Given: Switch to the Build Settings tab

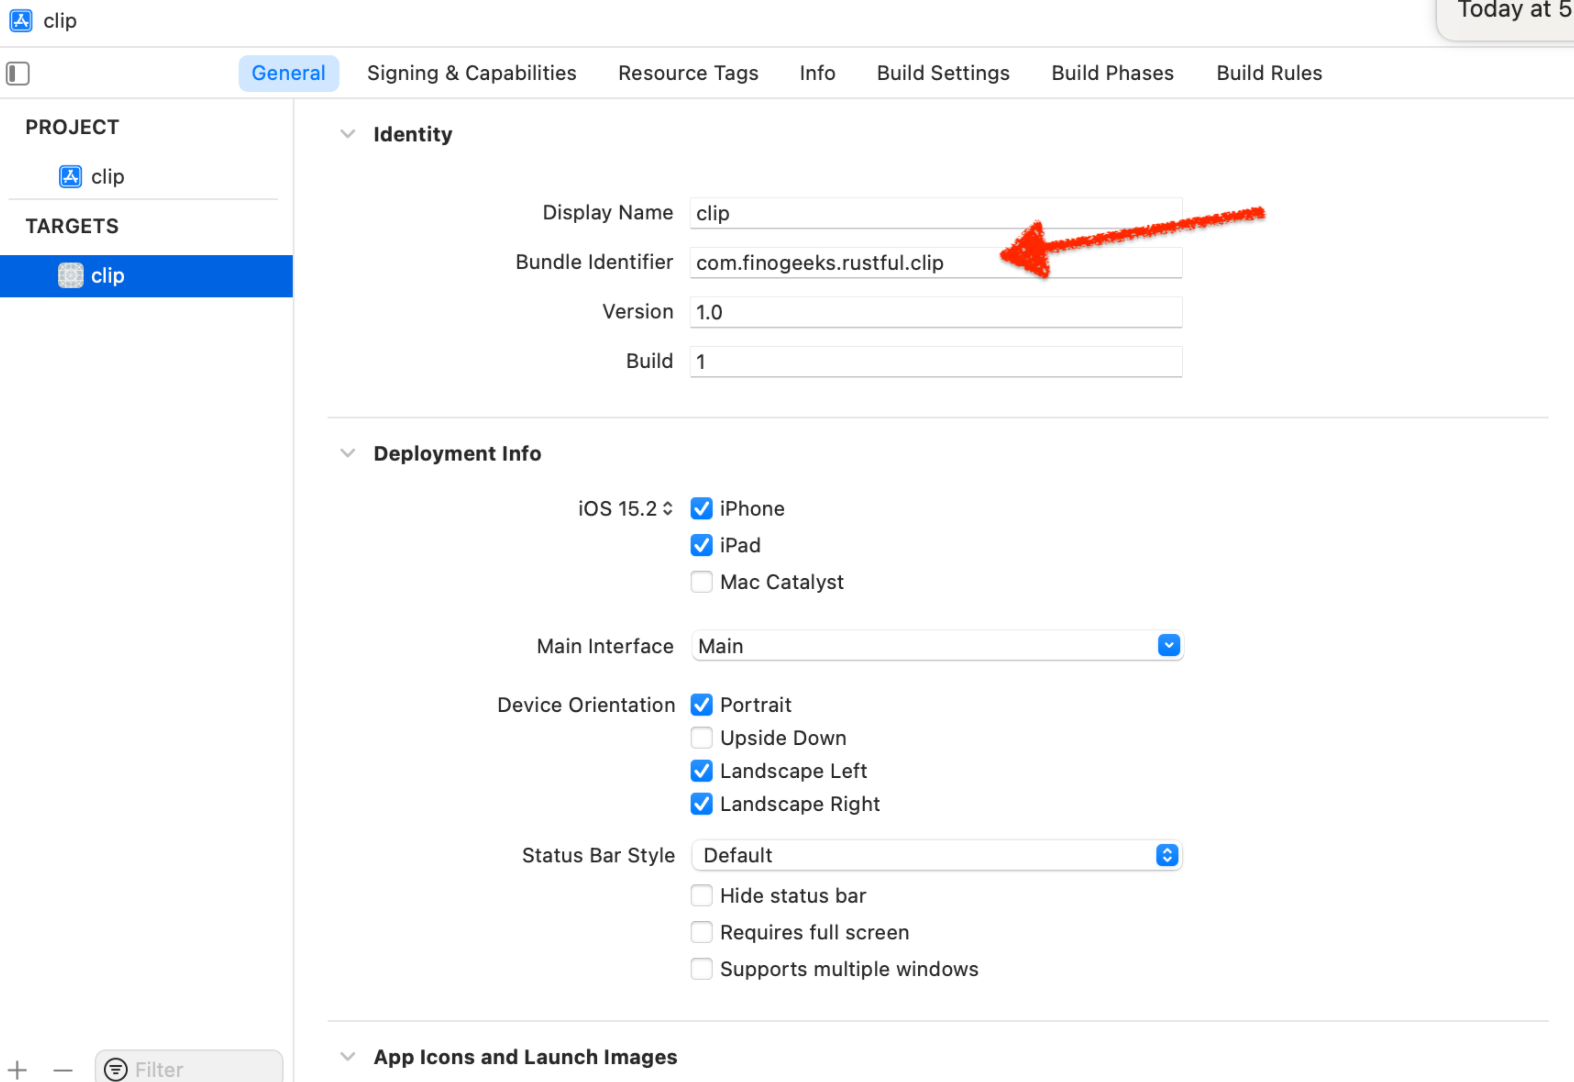Looking at the screenshot, I should pos(943,73).
